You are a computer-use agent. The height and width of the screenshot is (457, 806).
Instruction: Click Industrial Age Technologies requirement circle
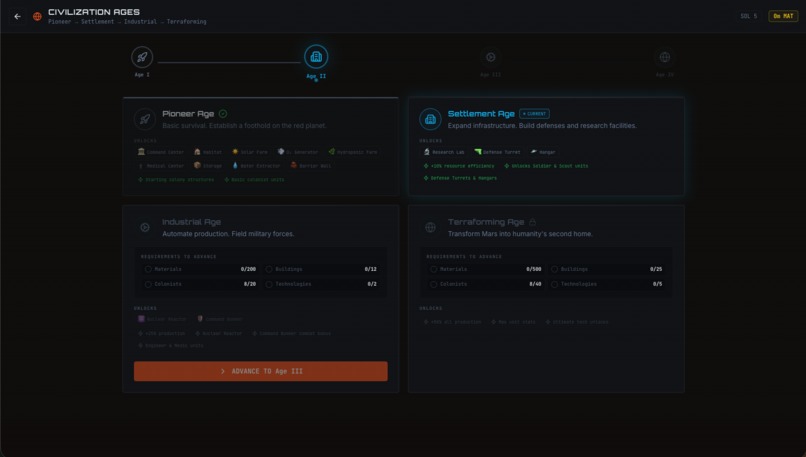coord(269,284)
